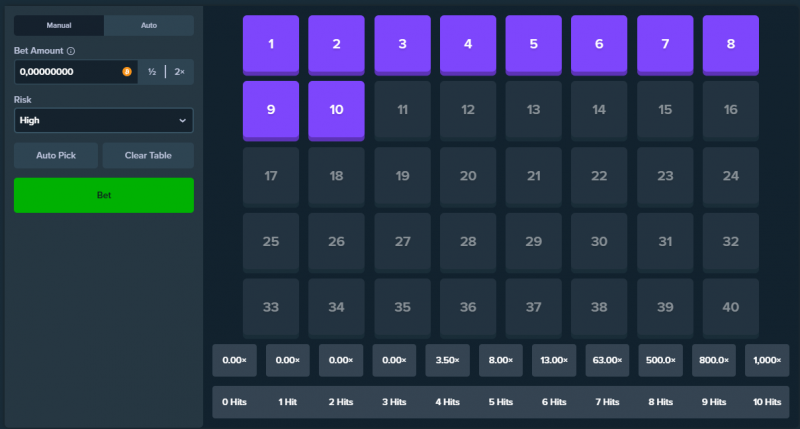The image size is (800, 429).
Task: Select keno tile number 39
Action: coord(665,308)
